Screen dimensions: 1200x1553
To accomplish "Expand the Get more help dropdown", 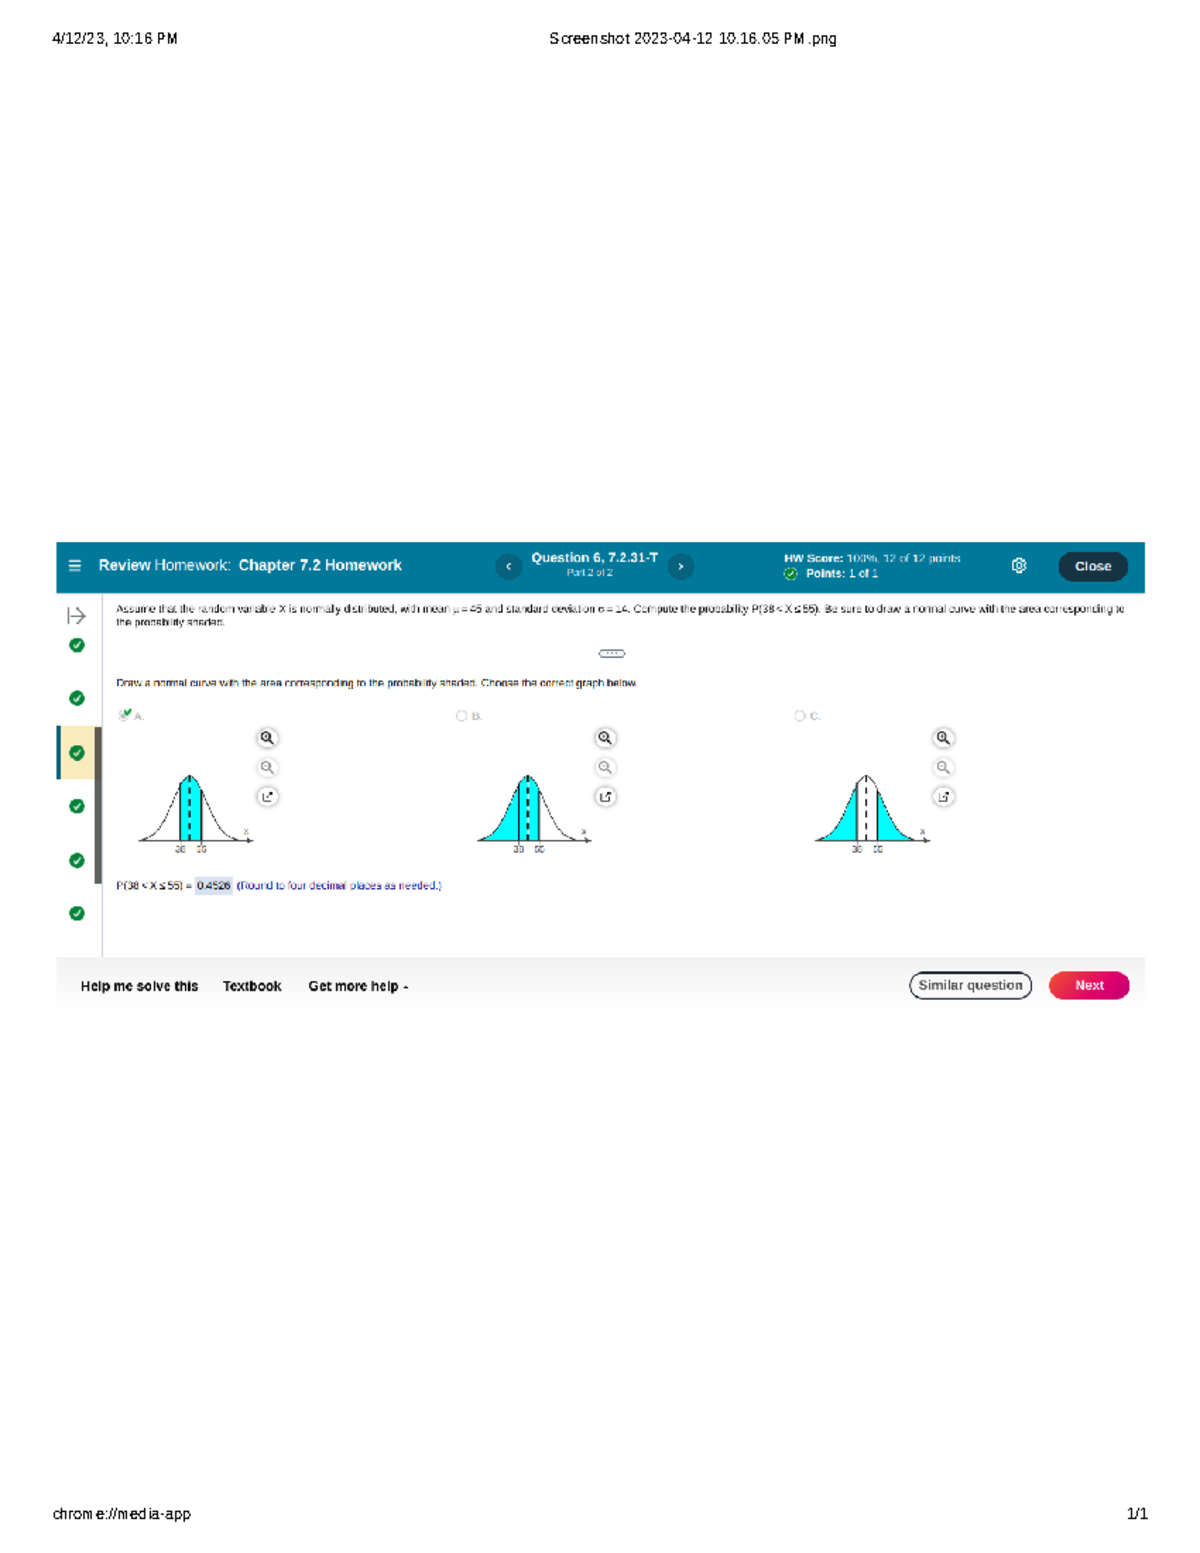I will pyautogui.click(x=358, y=986).
